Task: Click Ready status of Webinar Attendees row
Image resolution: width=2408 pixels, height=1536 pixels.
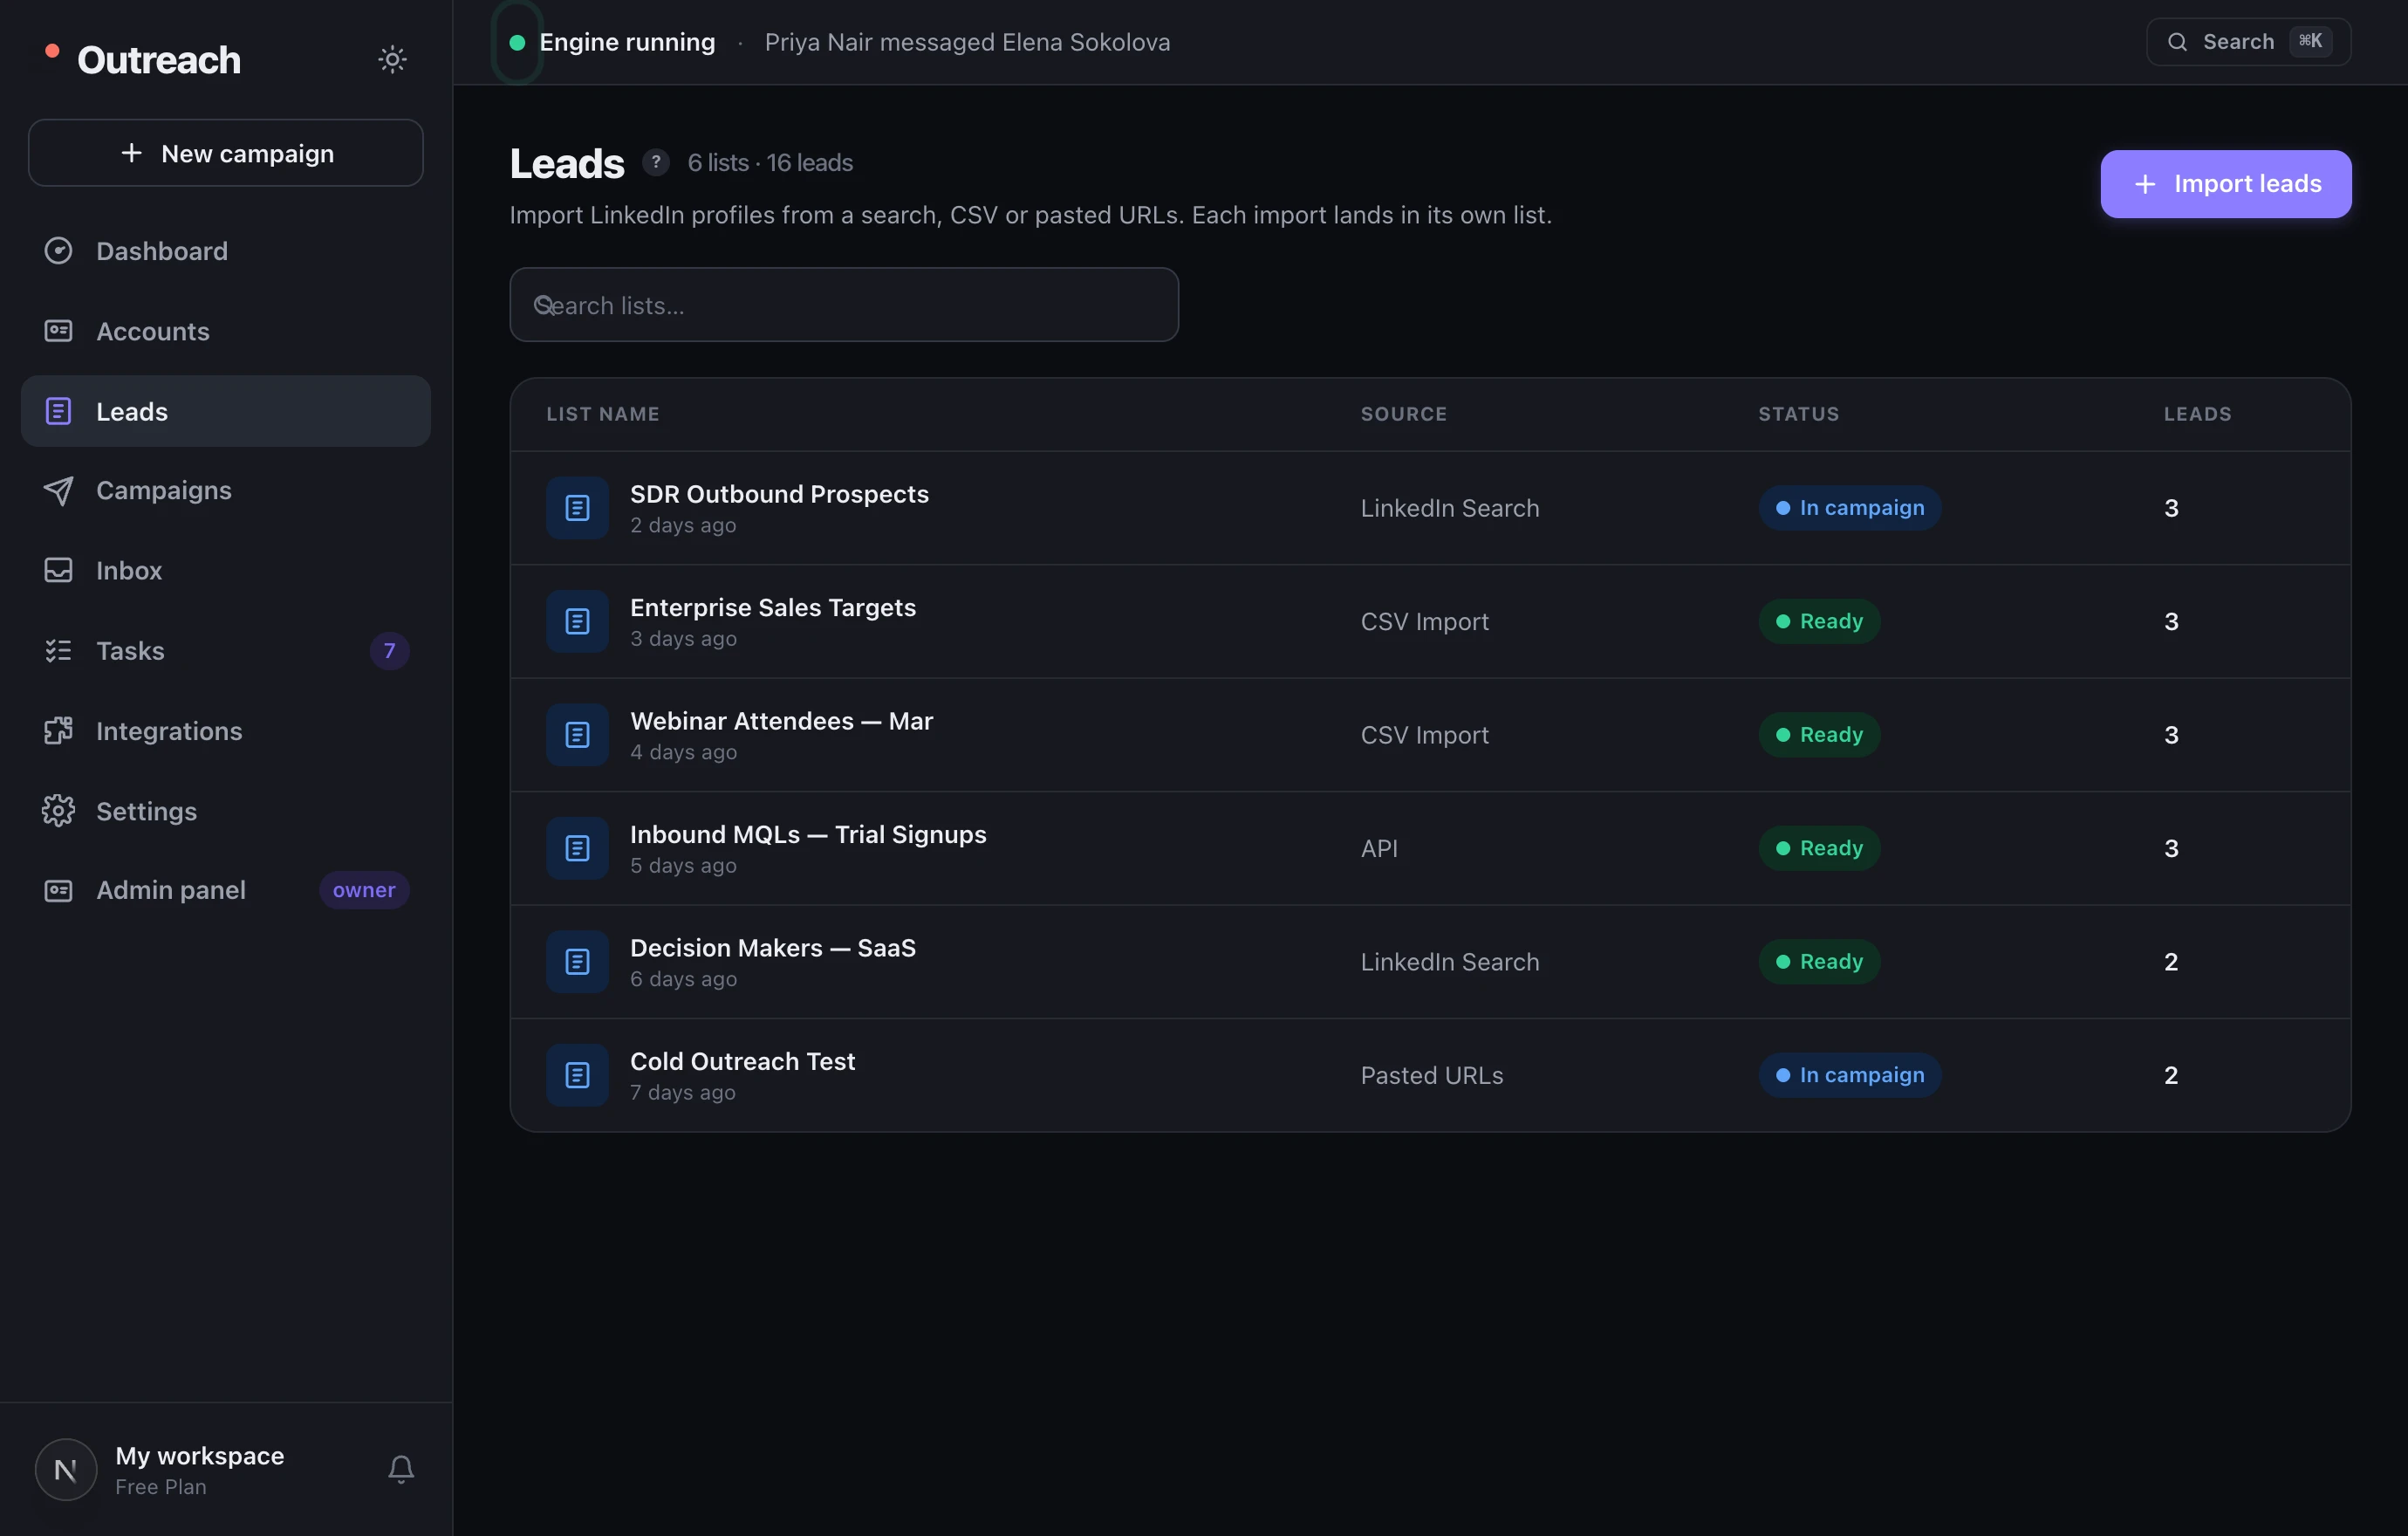Action: [1819, 735]
